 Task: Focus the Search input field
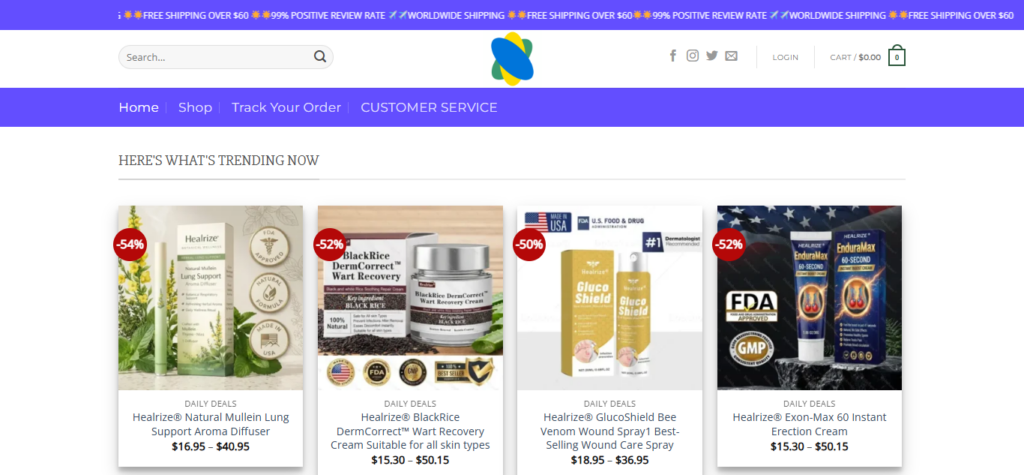point(225,57)
